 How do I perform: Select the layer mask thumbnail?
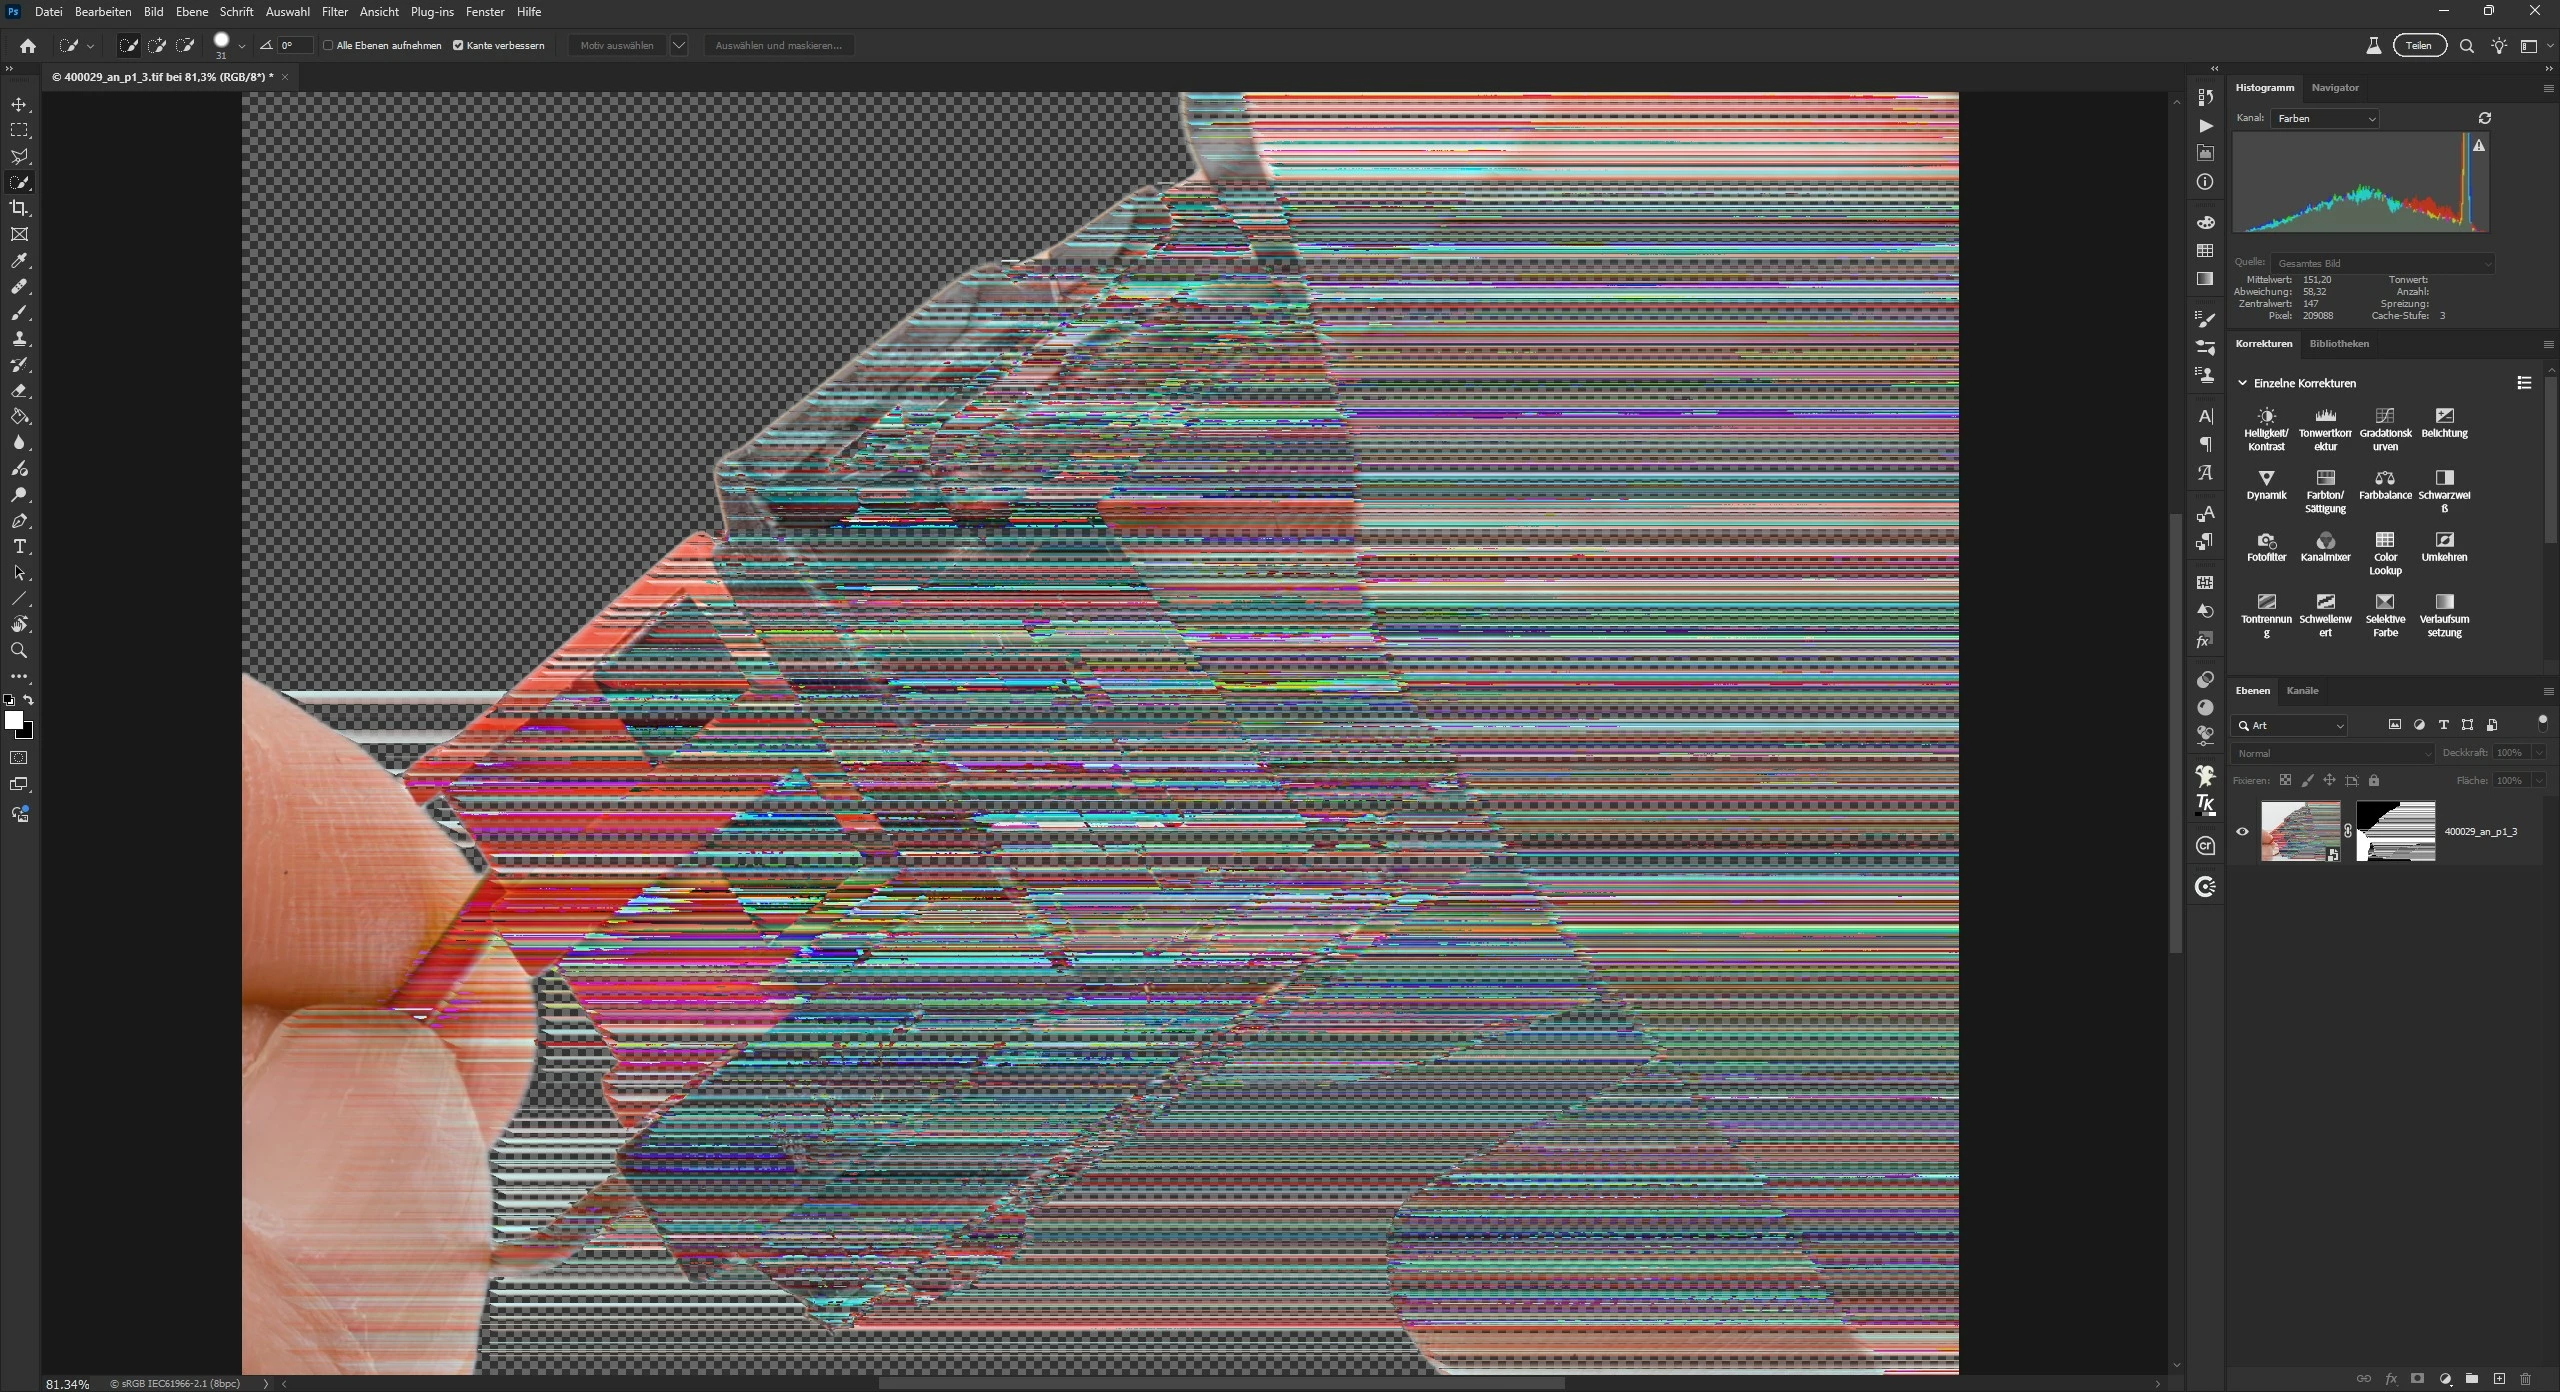(2395, 831)
